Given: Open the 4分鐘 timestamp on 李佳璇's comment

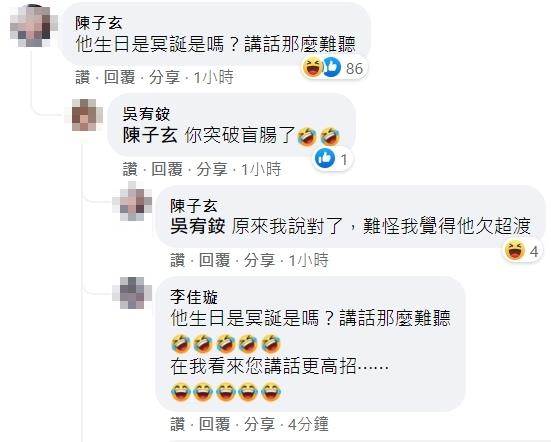Looking at the screenshot, I should pyautogui.click(x=308, y=424).
